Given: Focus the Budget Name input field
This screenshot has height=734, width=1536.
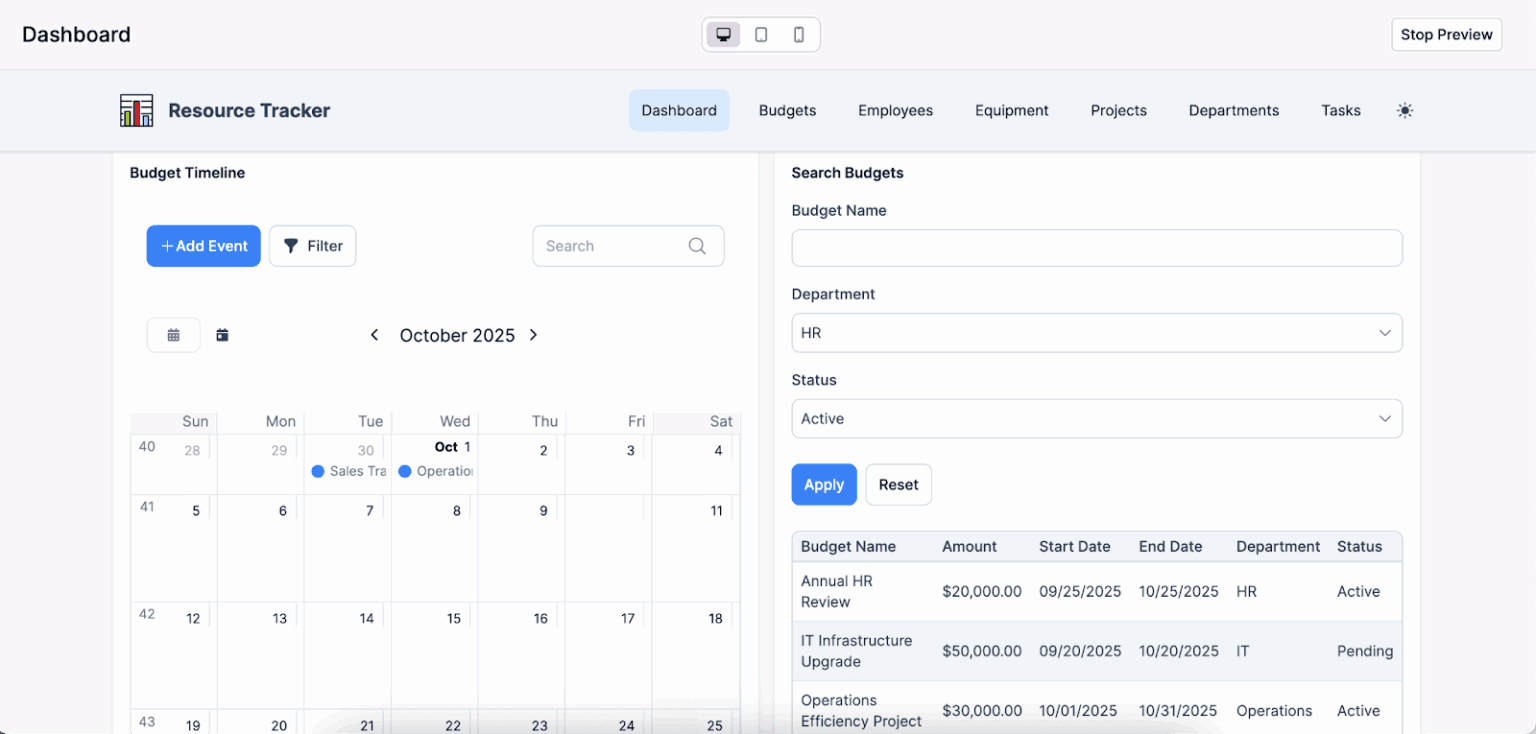Looking at the screenshot, I should click(1096, 248).
